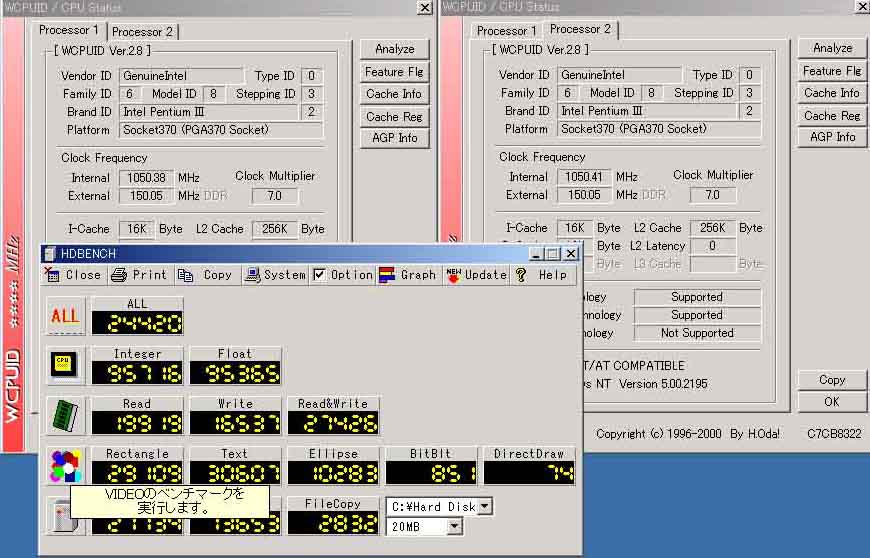Viewport: 870px width, 558px height.
Task: Click the Integer score value
Action: [x=138, y=373]
